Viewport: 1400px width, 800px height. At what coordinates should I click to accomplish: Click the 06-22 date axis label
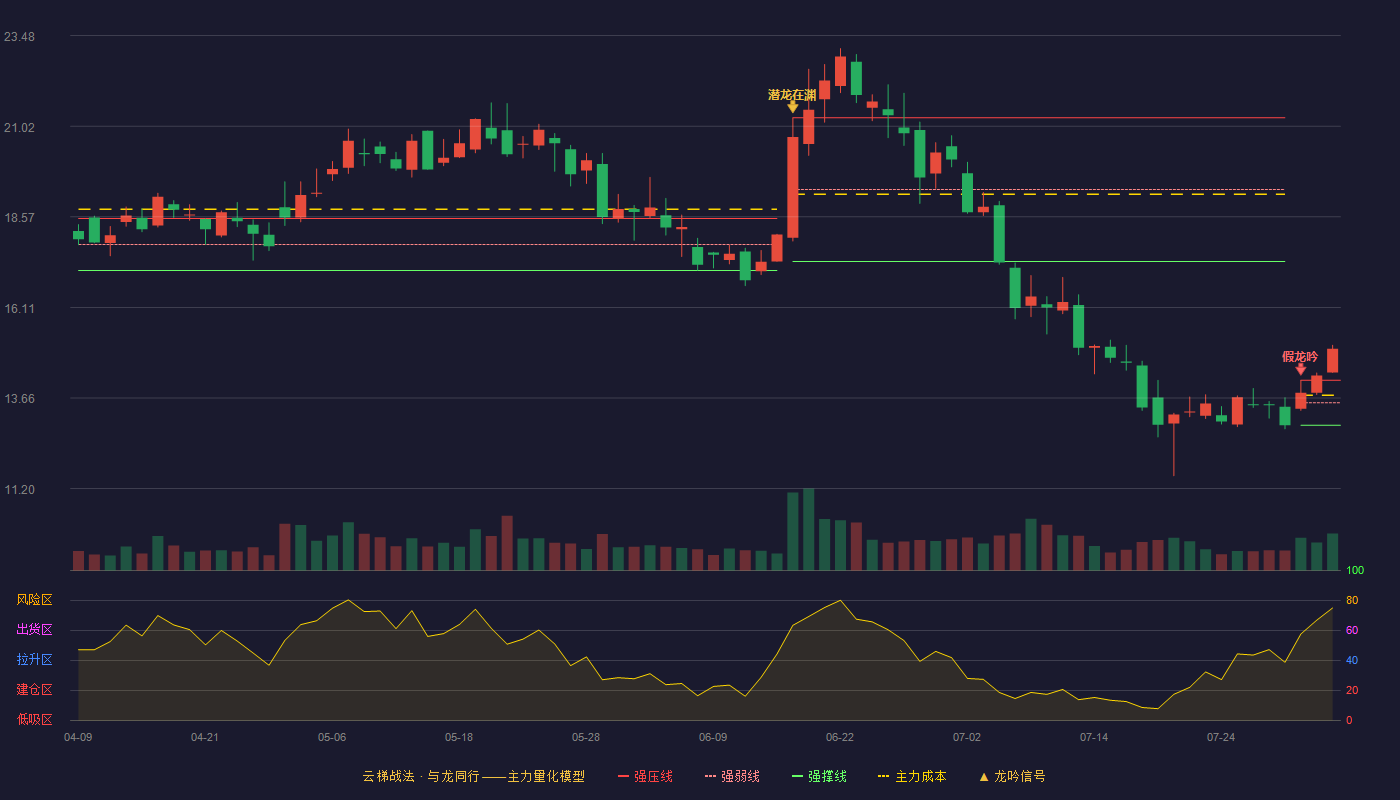click(840, 737)
